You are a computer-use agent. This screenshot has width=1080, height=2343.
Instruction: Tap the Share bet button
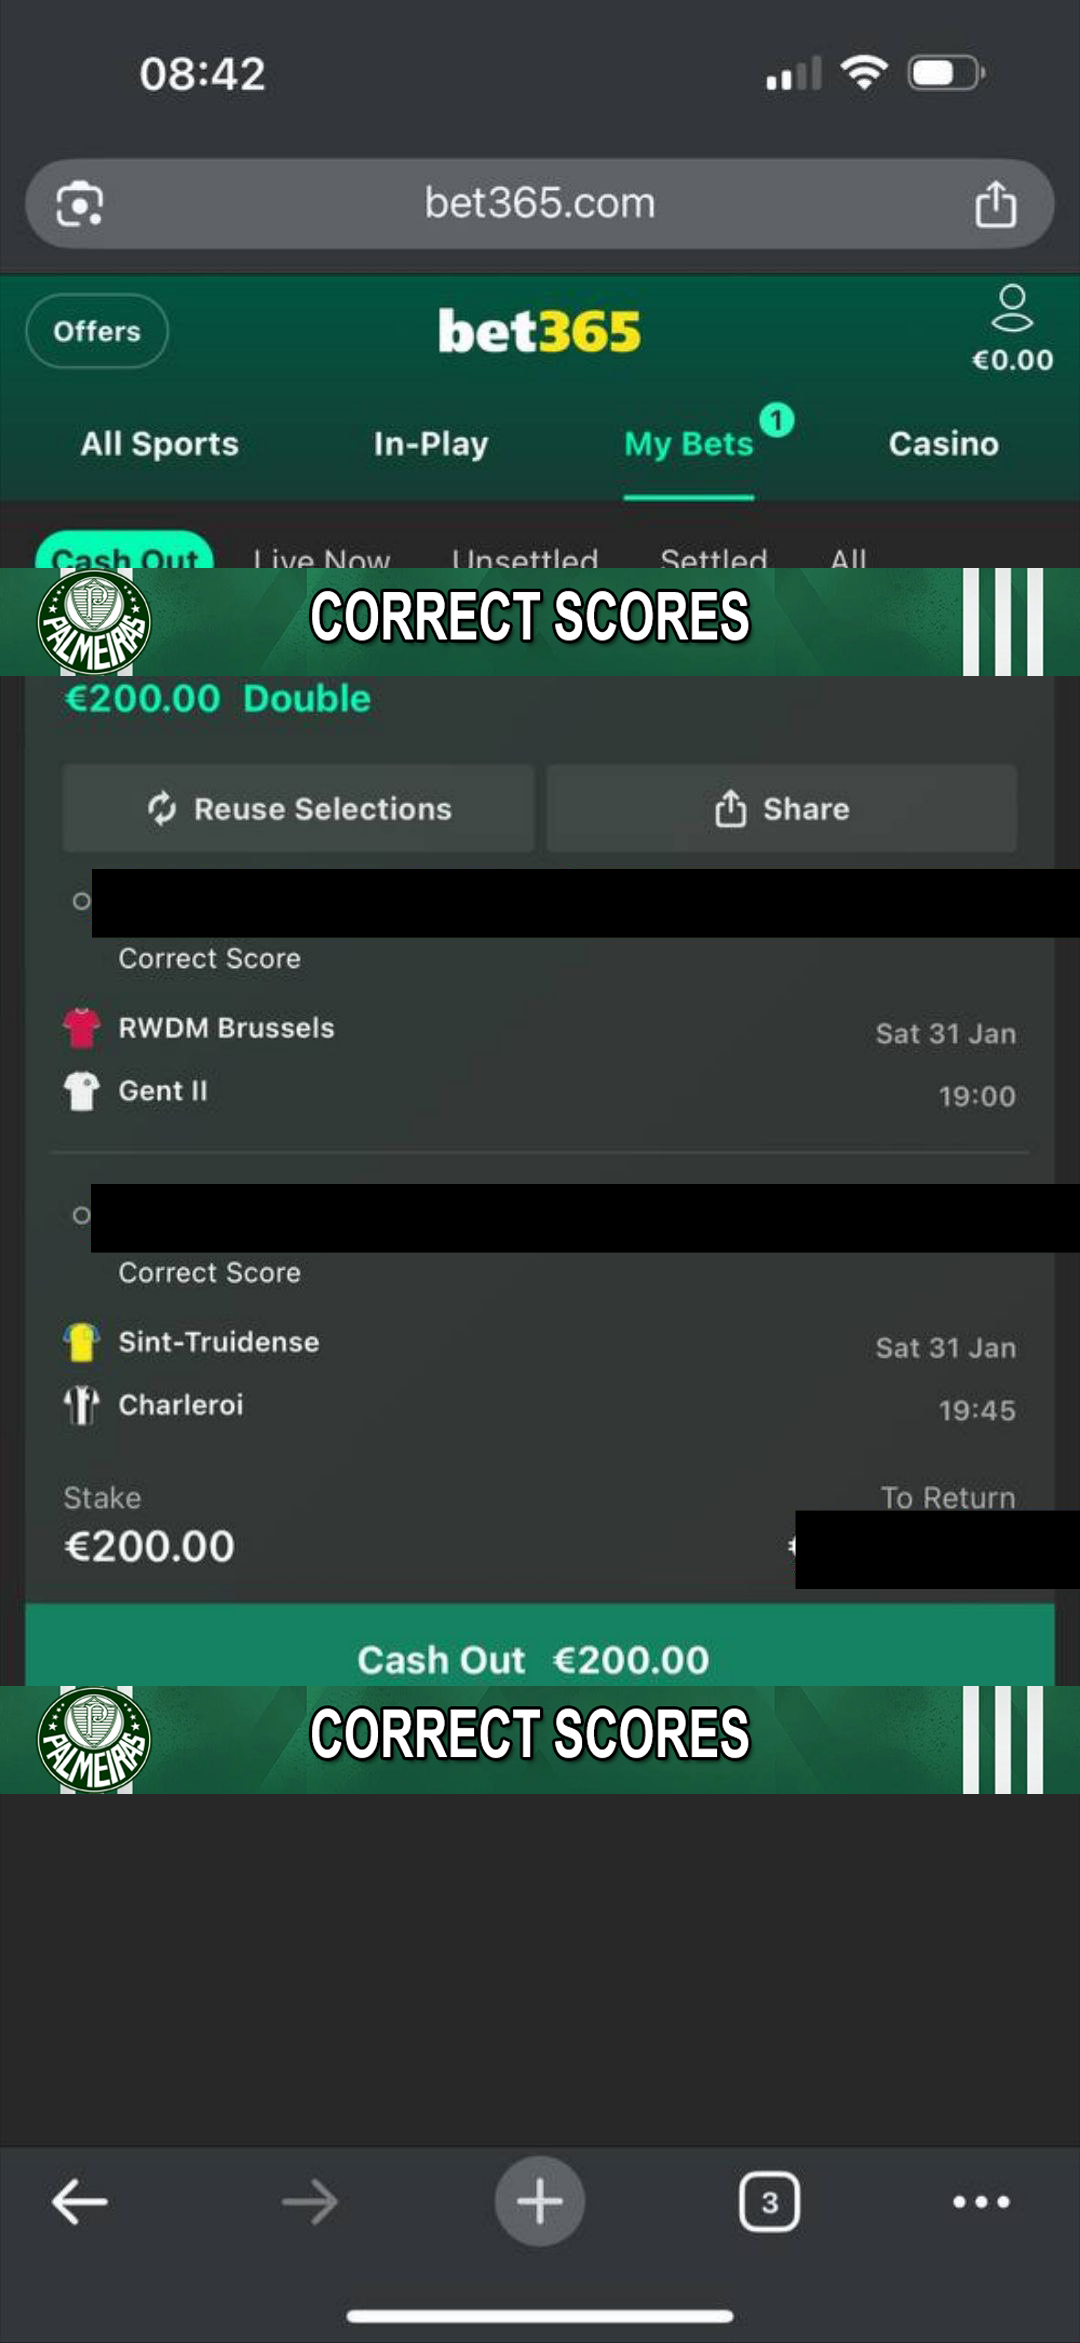point(782,808)
